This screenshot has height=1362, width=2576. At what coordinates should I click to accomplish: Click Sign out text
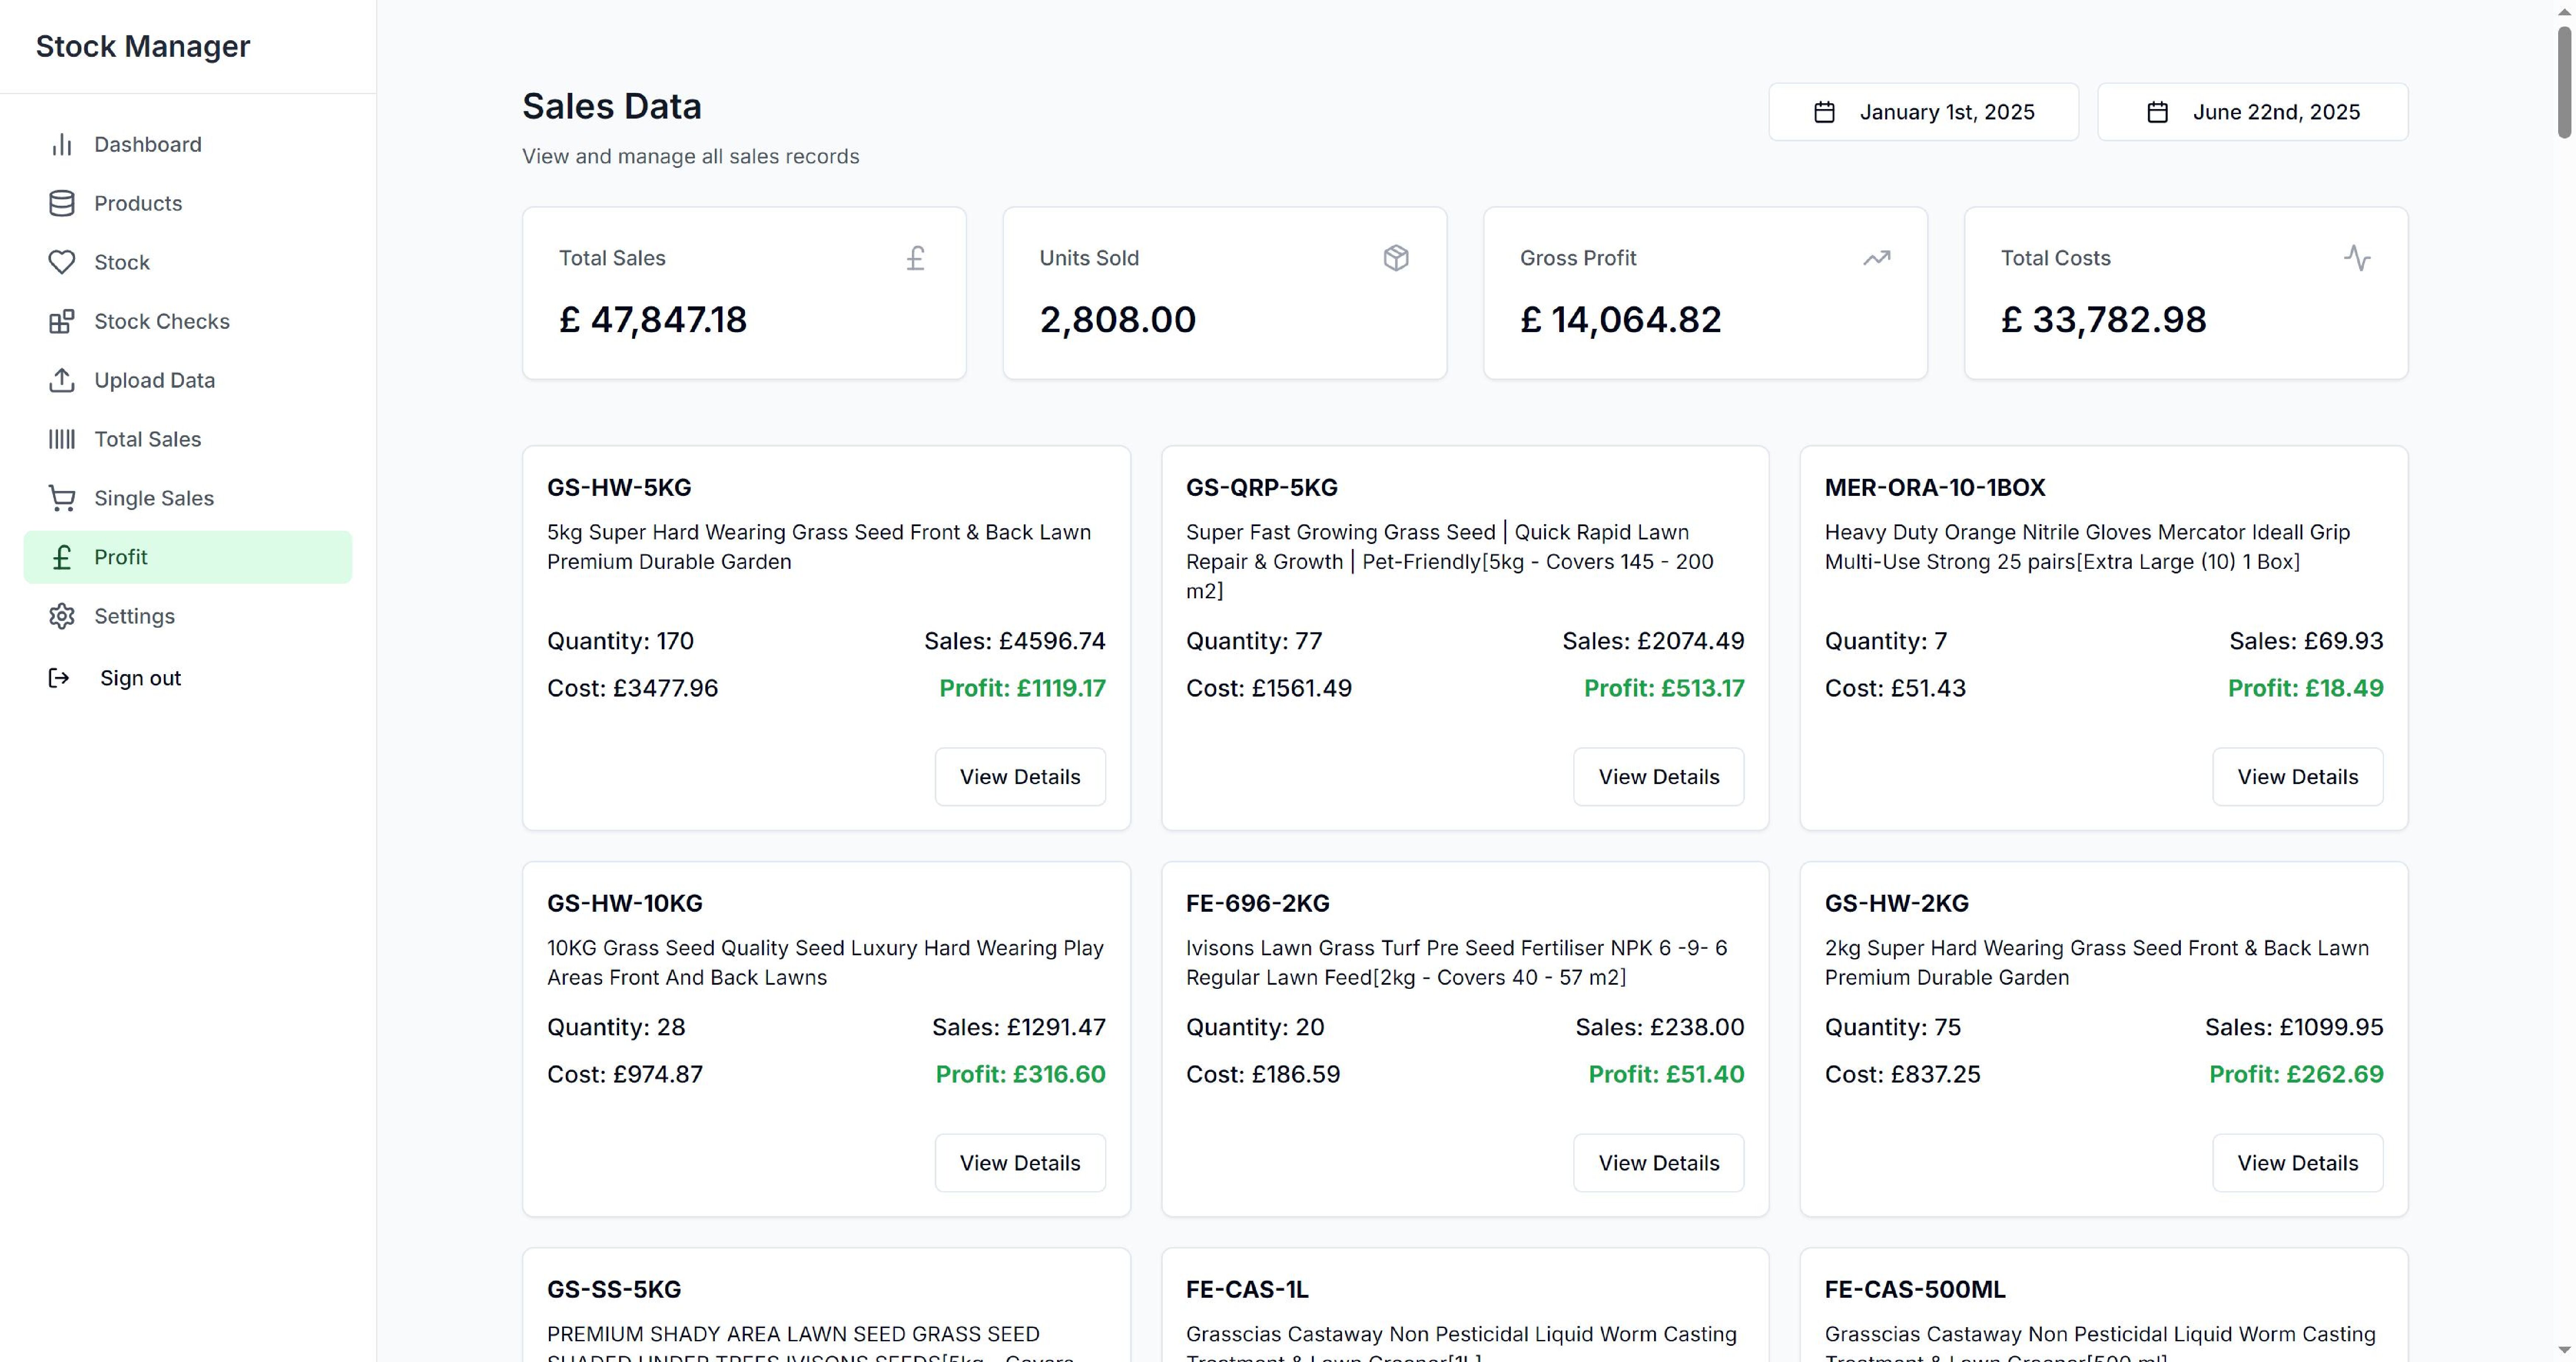point(140,678)
